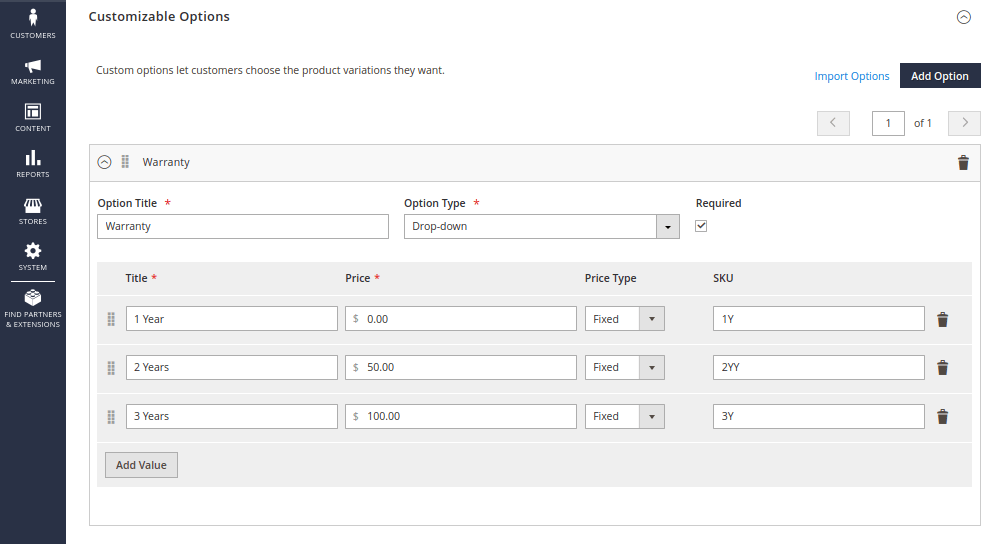The height and width of the screenshot is (544, 1000).
Task: Click the SKU column header
Action: (723, 278)
